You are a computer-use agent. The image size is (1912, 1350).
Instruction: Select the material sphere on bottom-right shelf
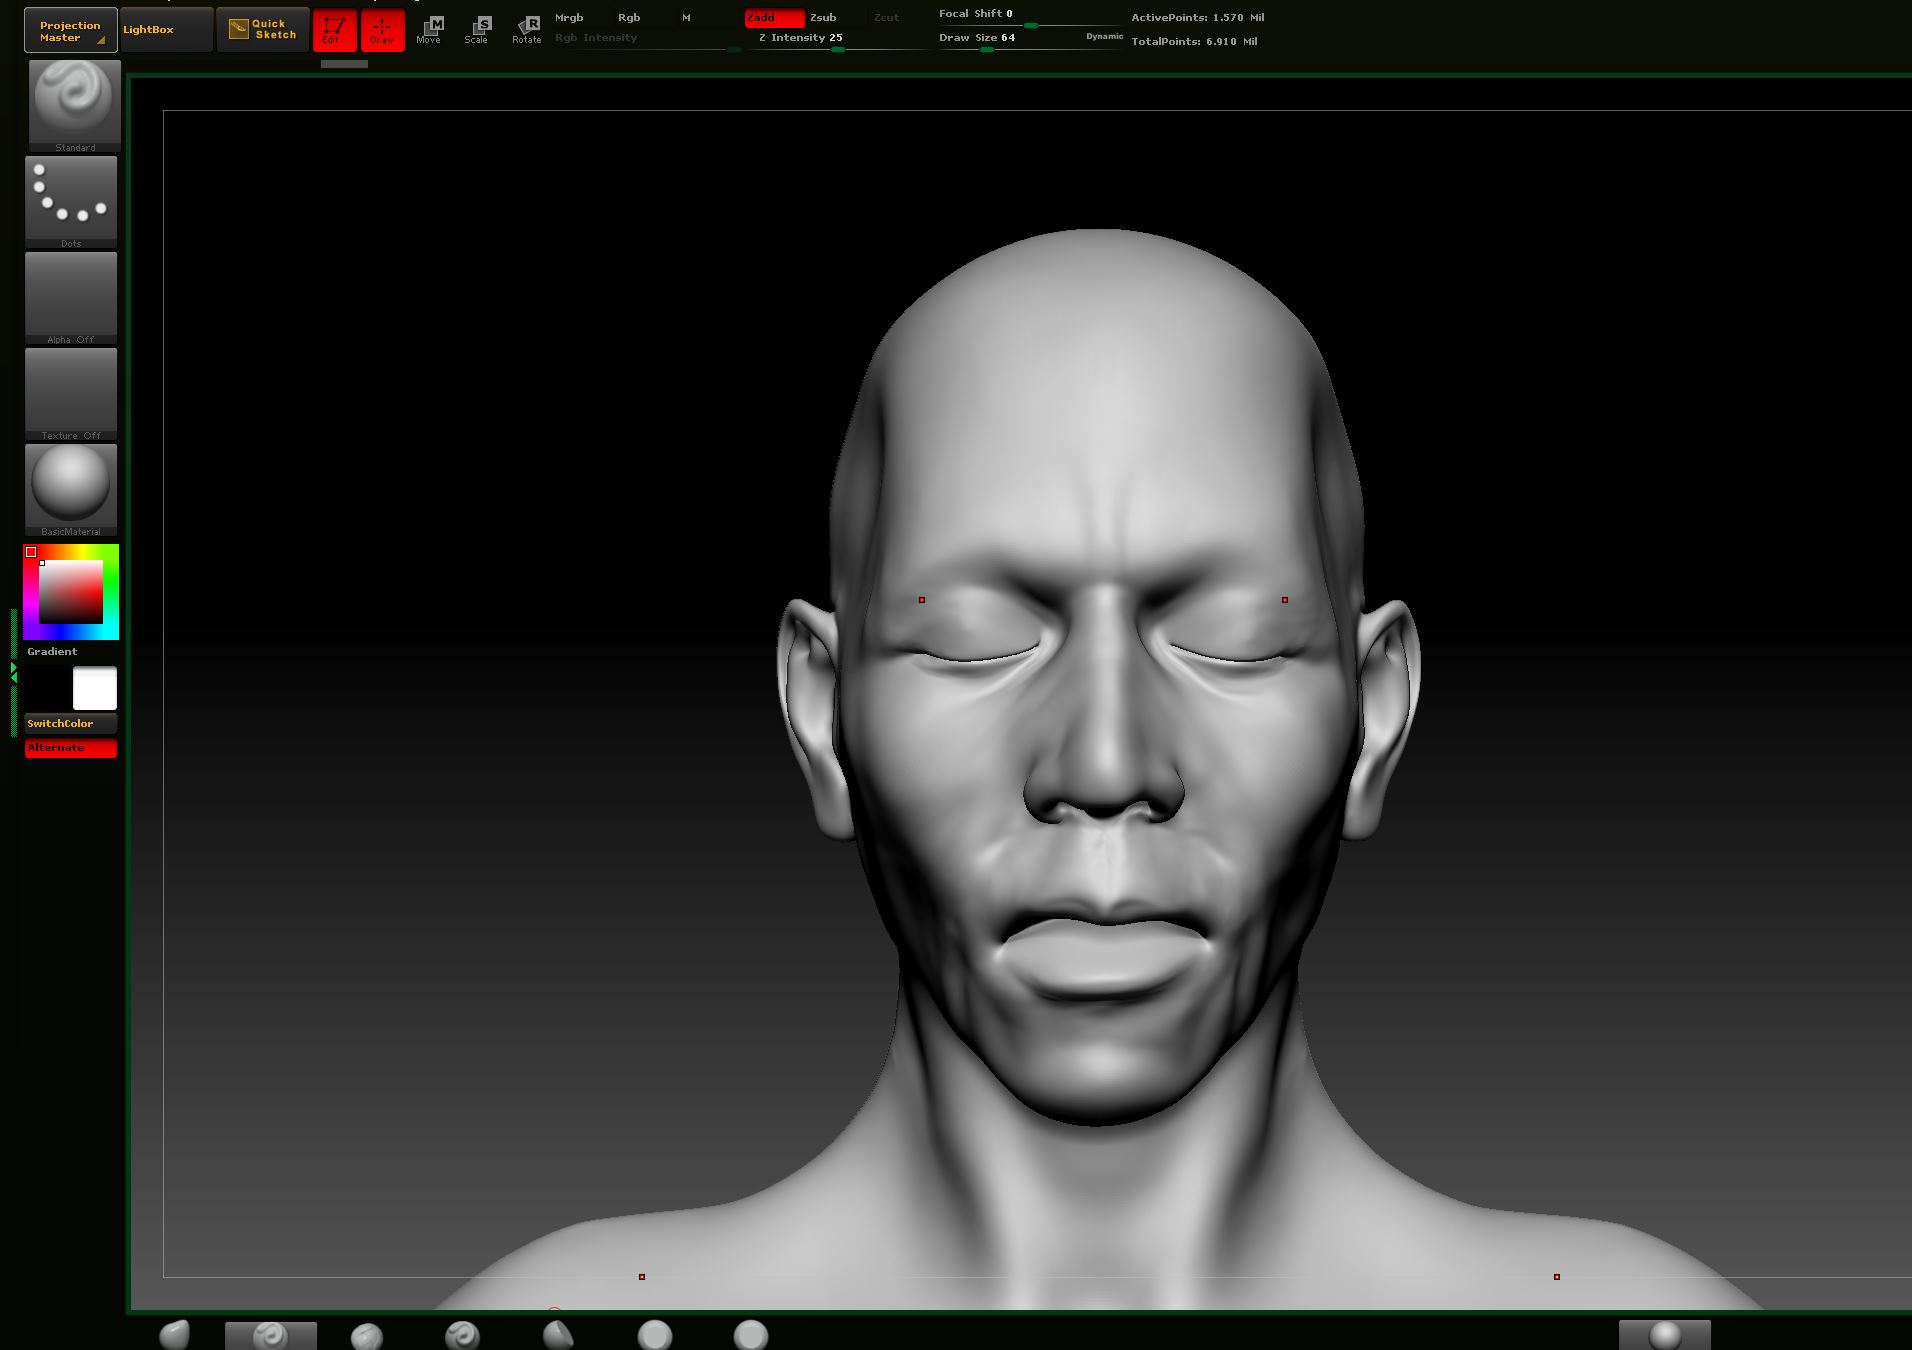pos(1665,1335)
